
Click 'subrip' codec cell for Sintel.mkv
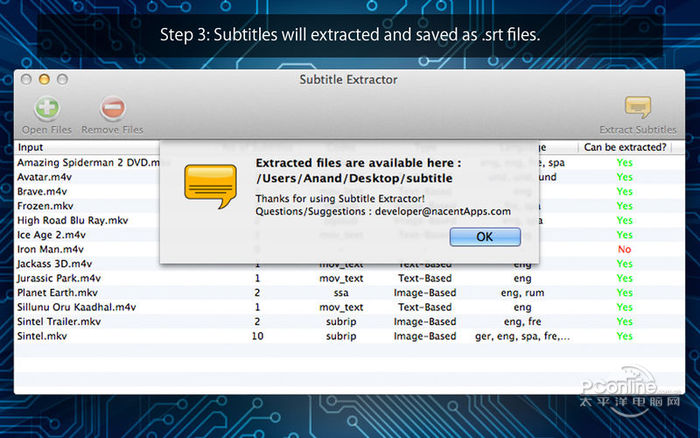tap(341, 336)
